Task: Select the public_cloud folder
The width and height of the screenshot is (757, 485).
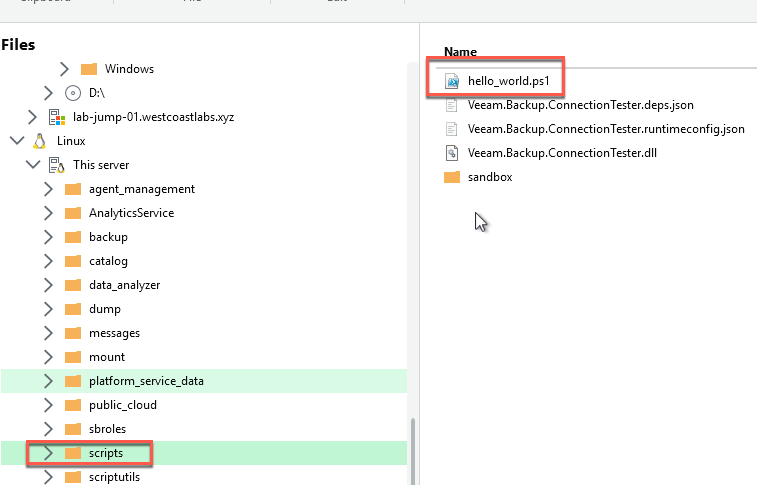Action: 122,405
